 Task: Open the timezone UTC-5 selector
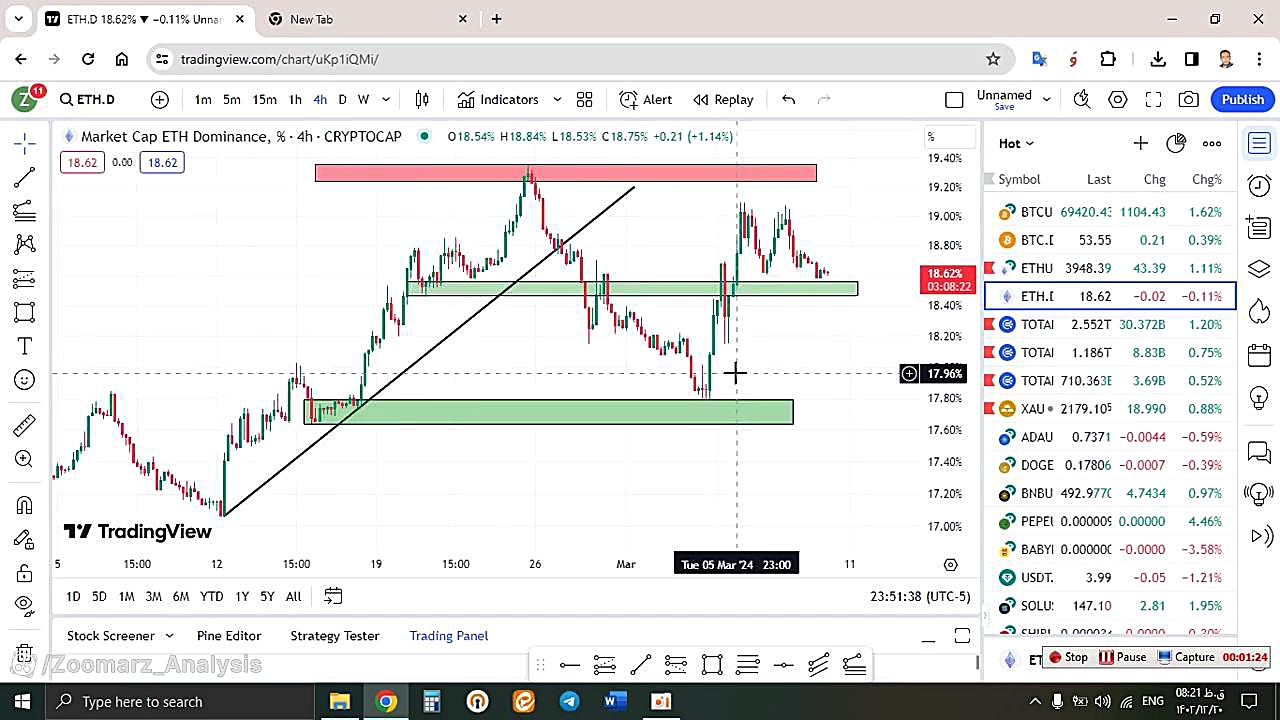click(920, 596)
